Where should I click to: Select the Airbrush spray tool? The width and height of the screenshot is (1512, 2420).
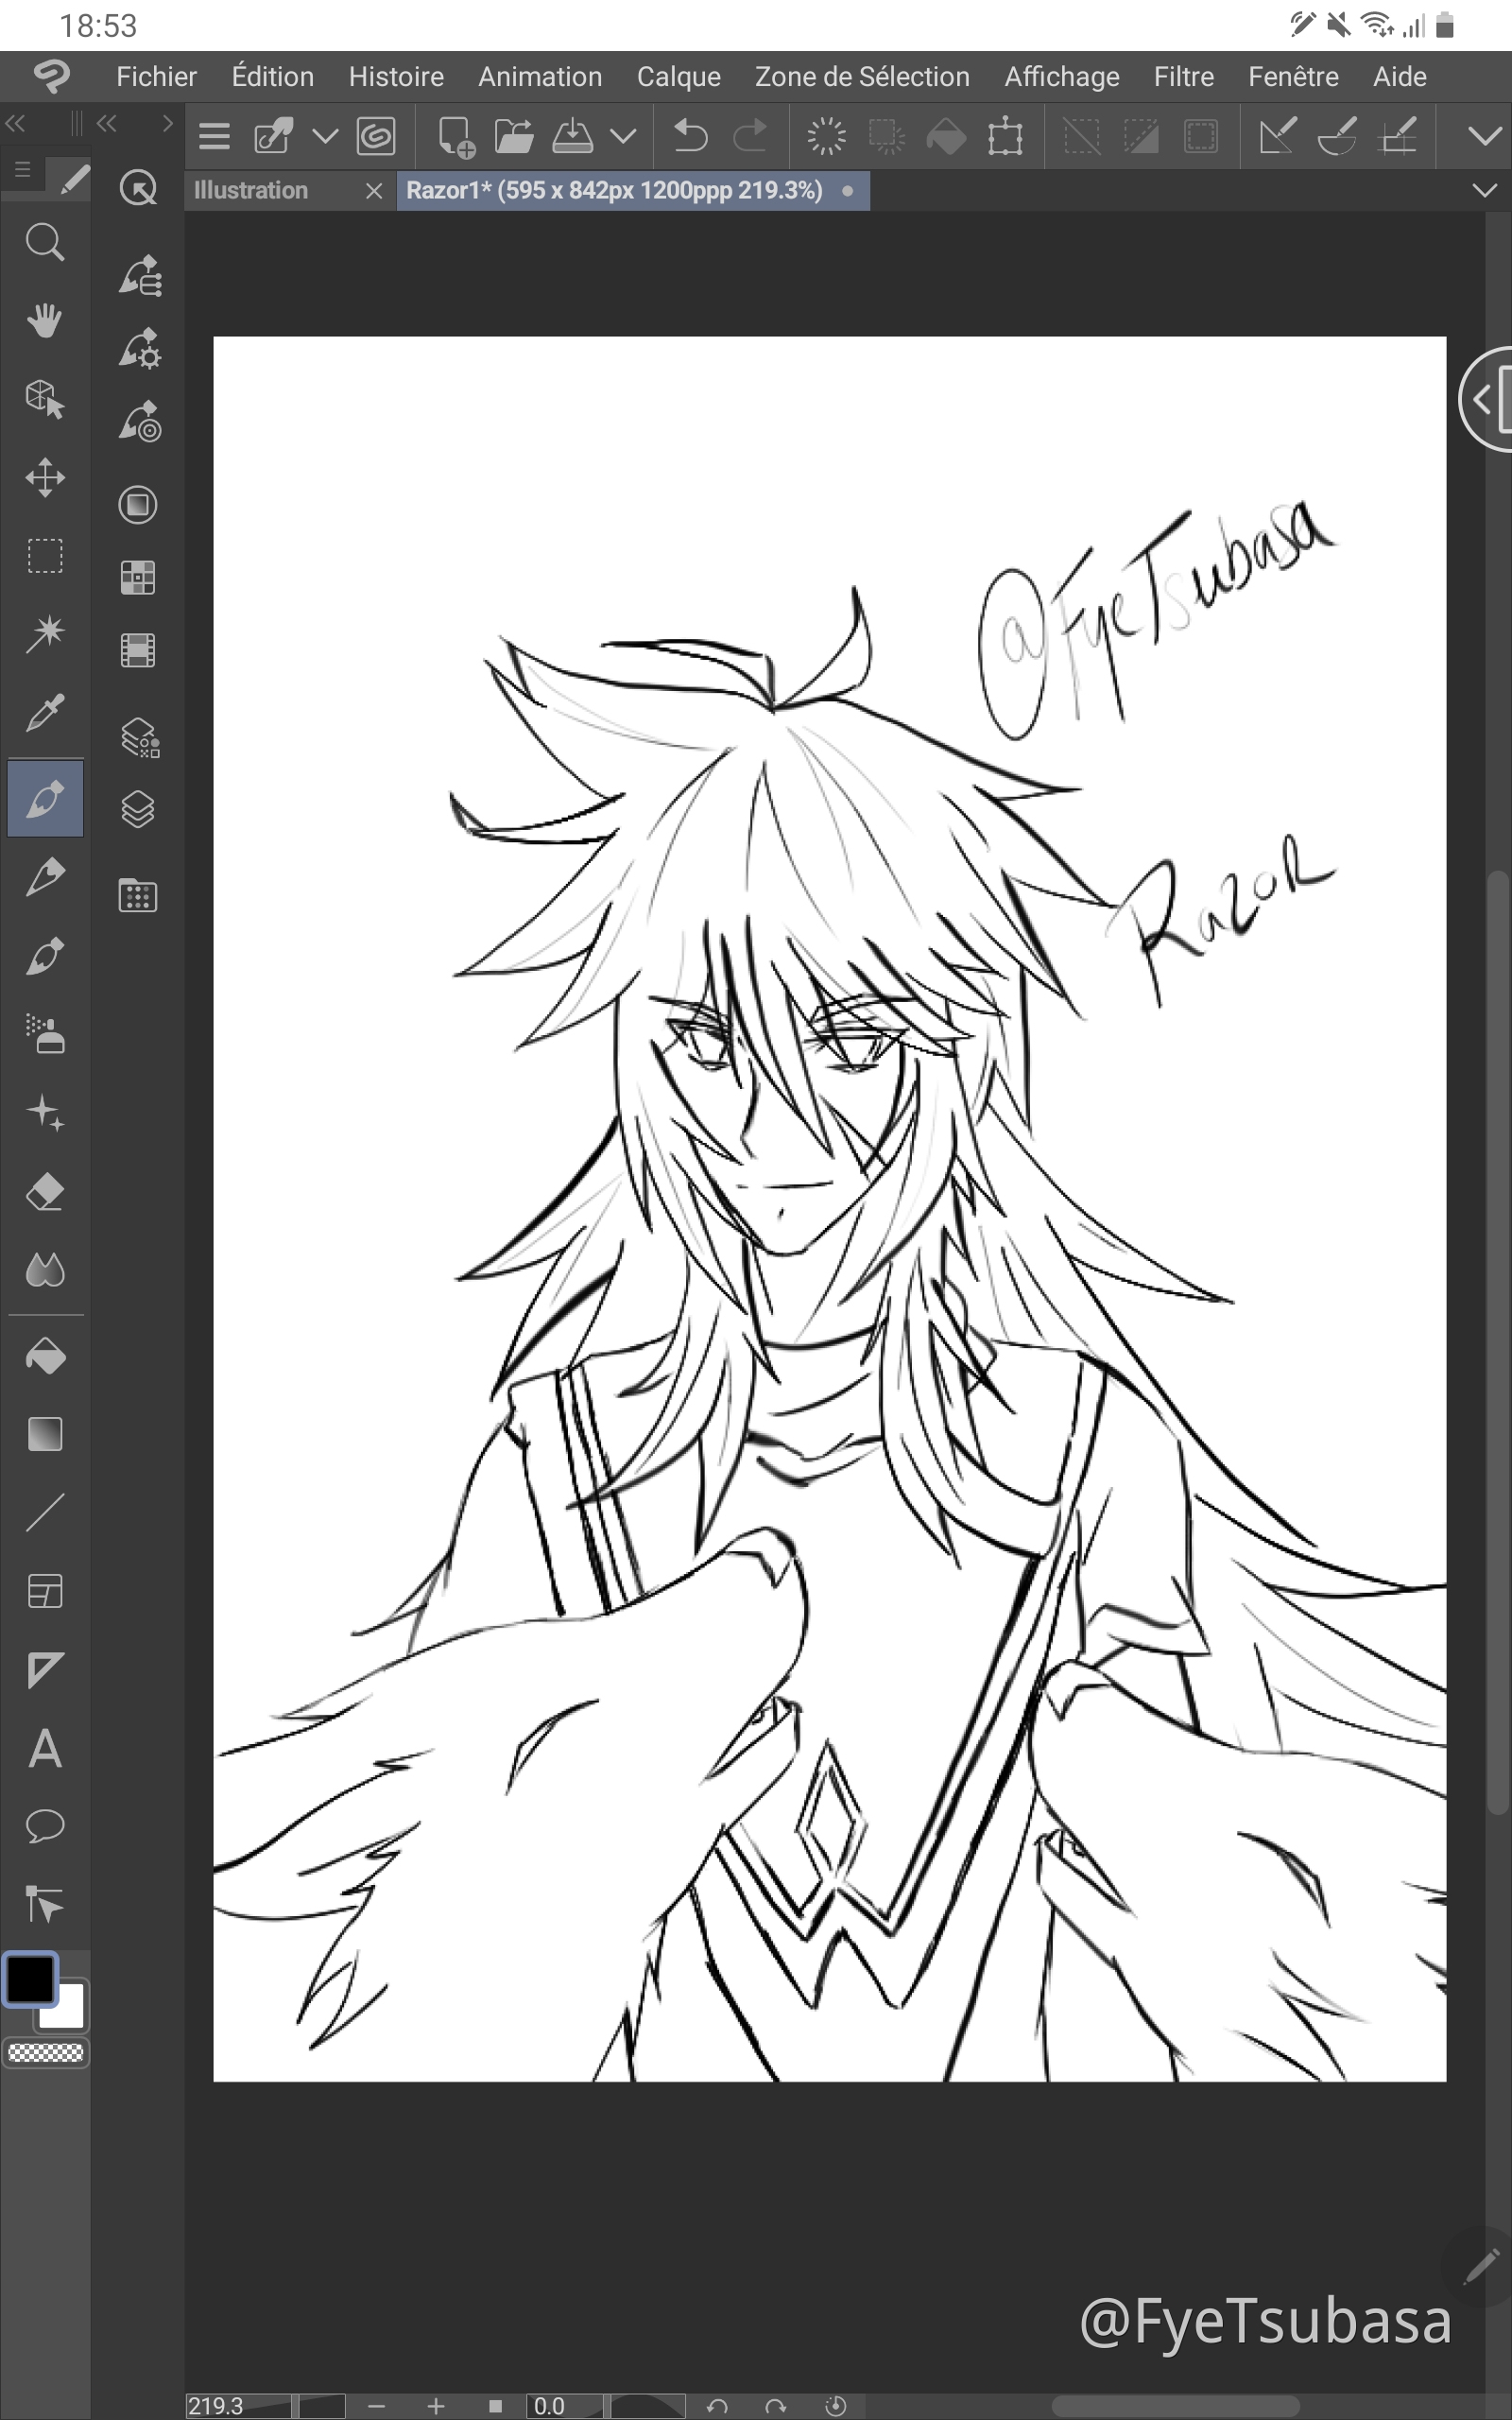(45, 1034)
